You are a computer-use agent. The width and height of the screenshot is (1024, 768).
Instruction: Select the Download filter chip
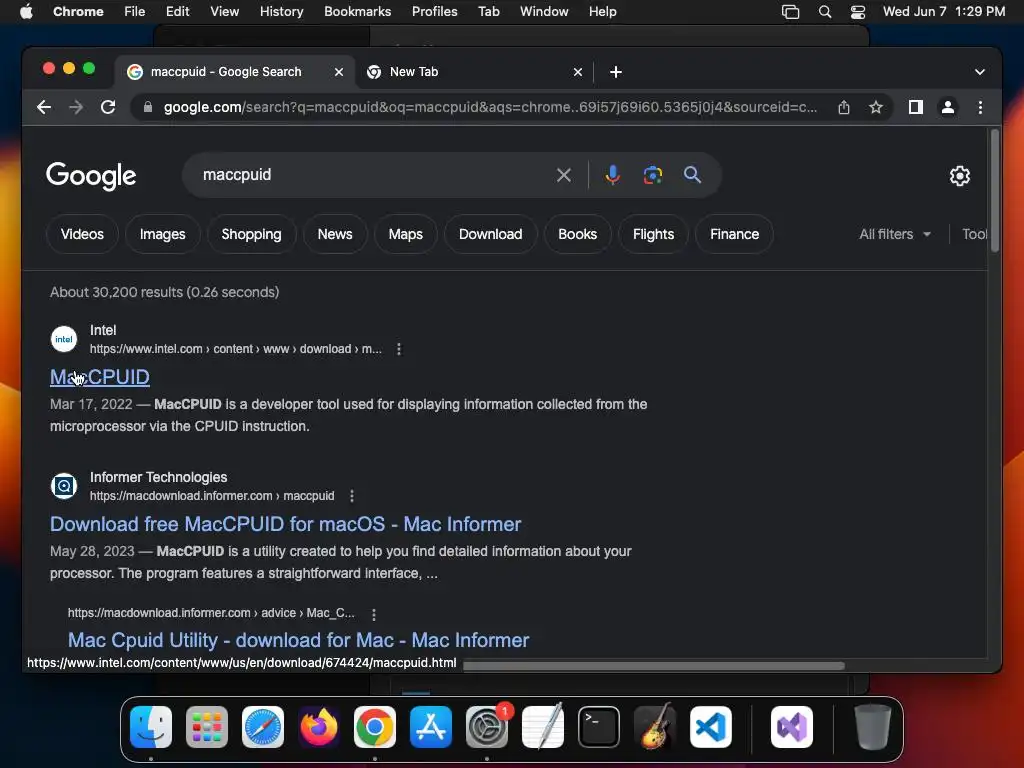[x=490, y=234]
